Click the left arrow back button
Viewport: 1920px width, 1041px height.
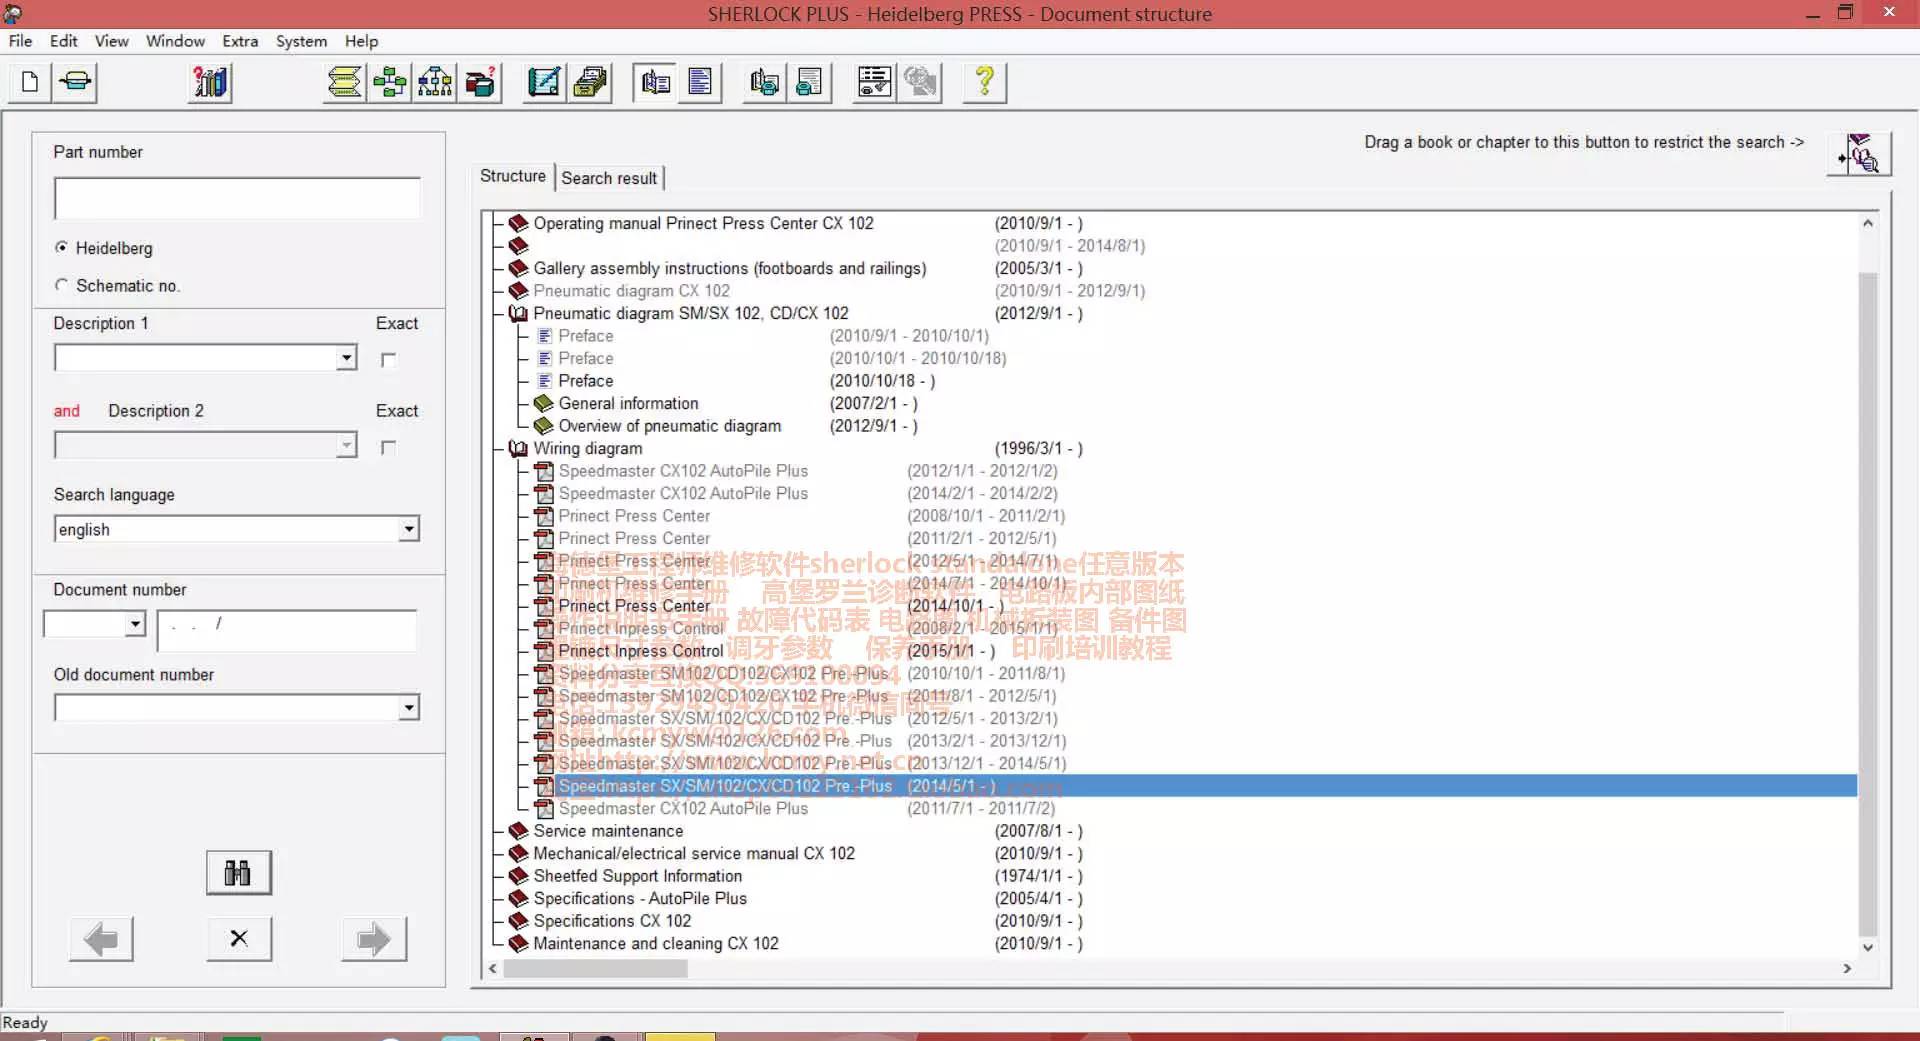[x=101, y=939]
